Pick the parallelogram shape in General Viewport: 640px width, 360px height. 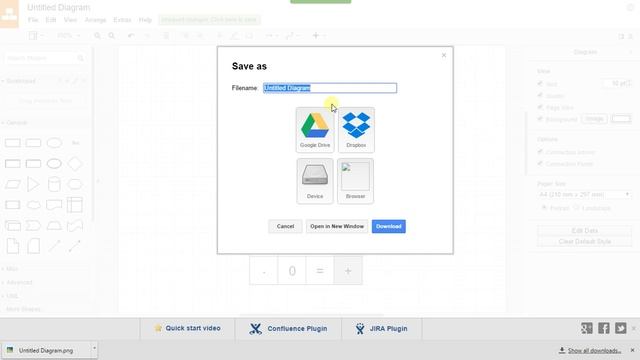point(13,184)
